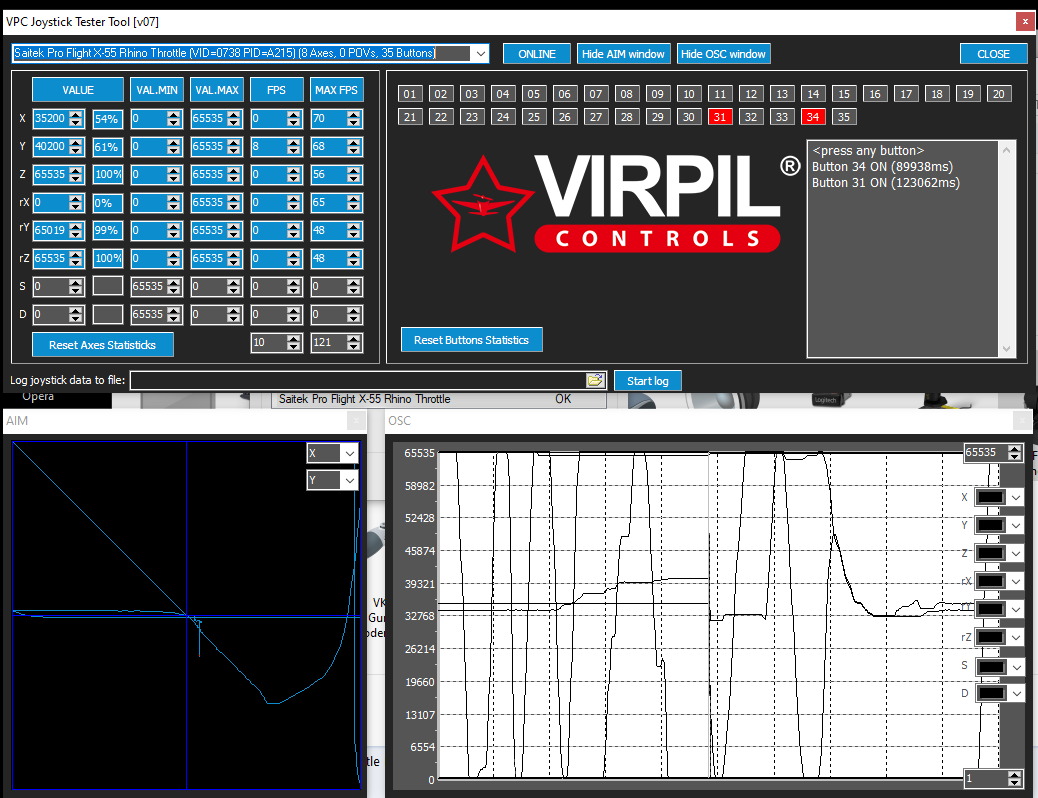This screenshot has height=798, width=1038.
Task: Click the FPS column header
Action: point(277,90)
